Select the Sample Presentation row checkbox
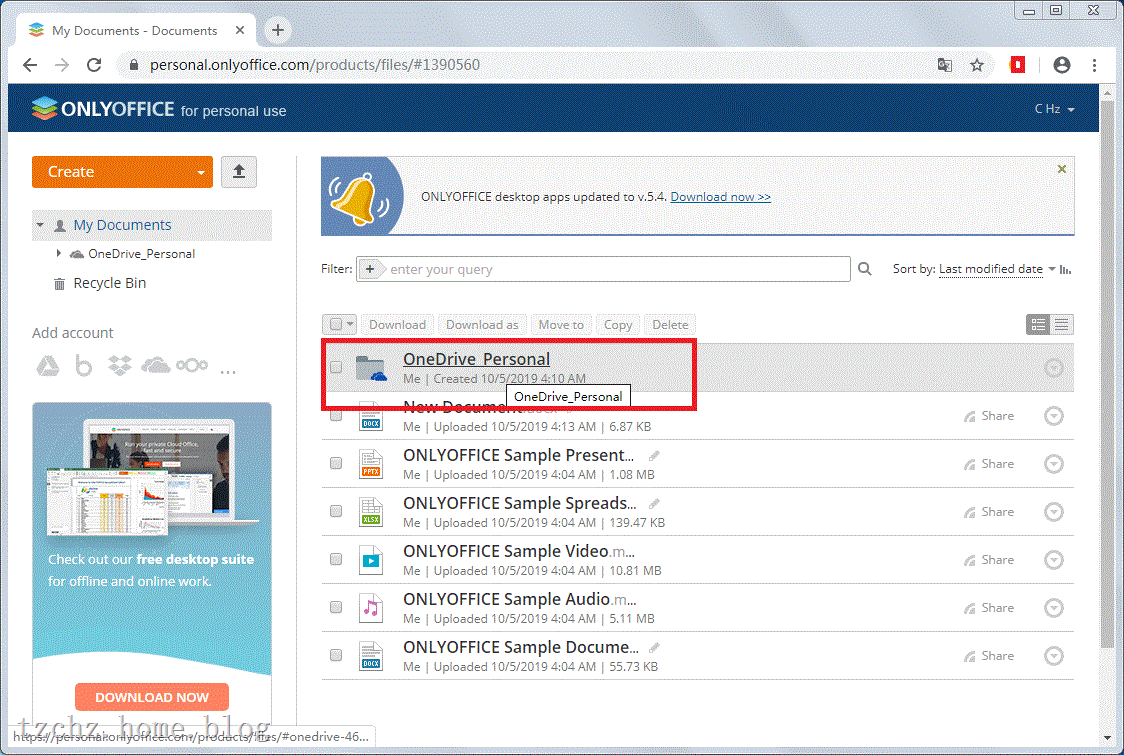The width and height of the screenshot is (1124, 755). tap(335, 463)
